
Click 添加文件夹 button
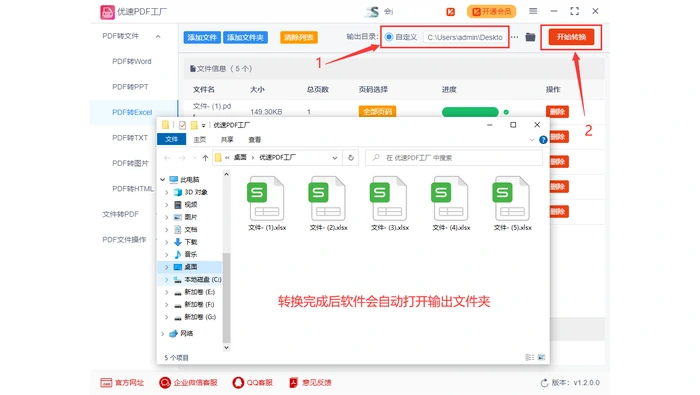[x=245, y=37]
